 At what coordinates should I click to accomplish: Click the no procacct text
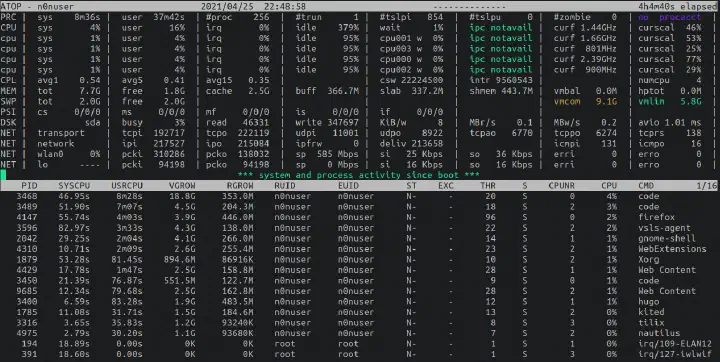pyautogui.click(x=670, y=17)
